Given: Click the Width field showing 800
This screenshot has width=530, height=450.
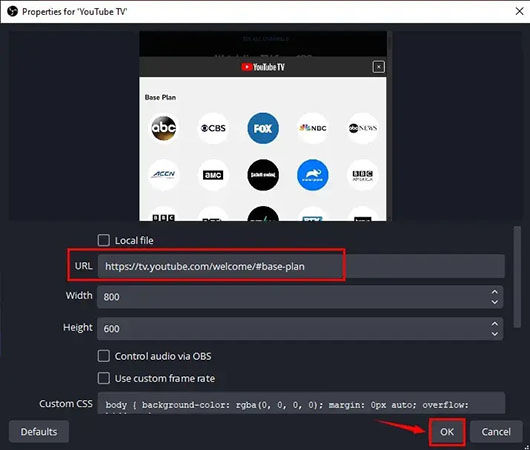Looking at the screenshot, I should [300, 297].
